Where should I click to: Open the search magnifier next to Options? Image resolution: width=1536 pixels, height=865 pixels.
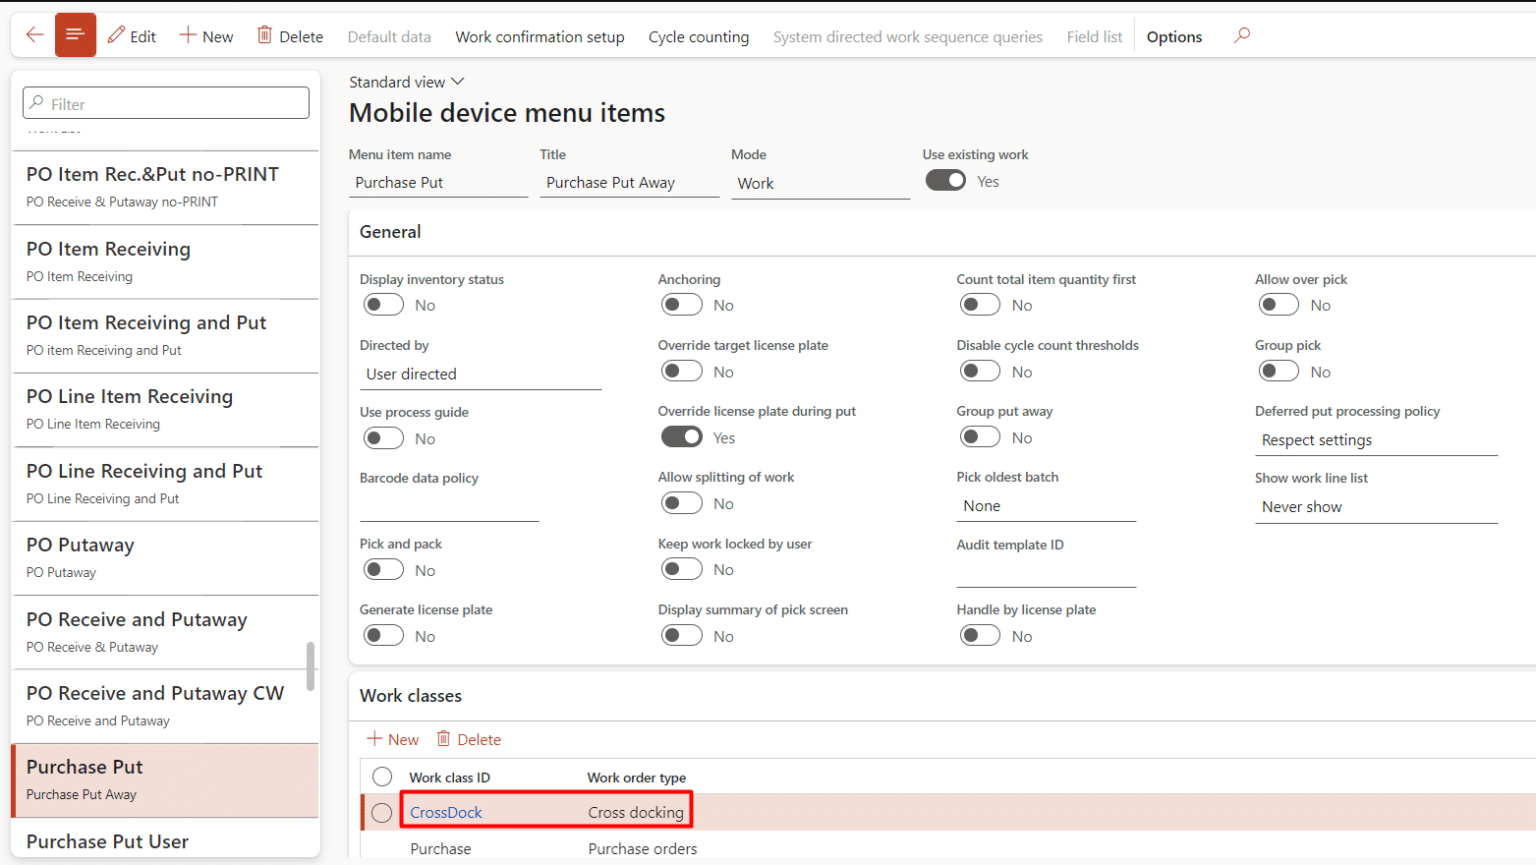pyautogui.click(x=1240, y=36)
